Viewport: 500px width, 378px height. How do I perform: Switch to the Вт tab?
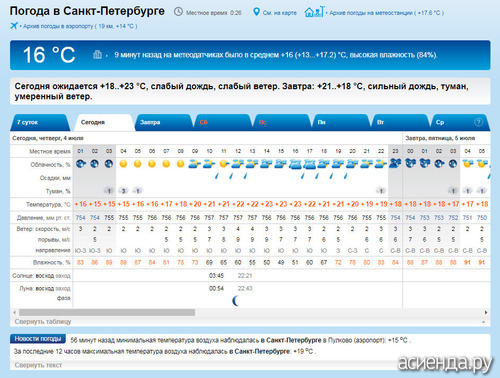point(400,122)
